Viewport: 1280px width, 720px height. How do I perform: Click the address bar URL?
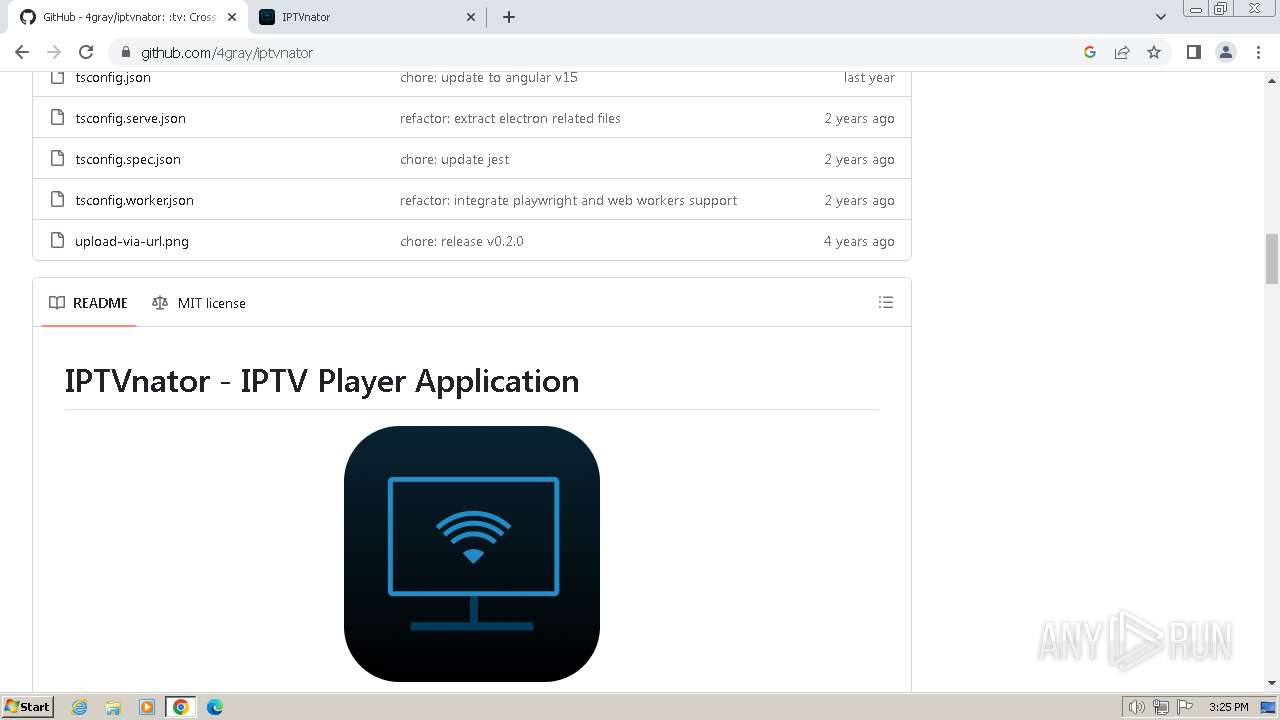click(x=227, y=52)
